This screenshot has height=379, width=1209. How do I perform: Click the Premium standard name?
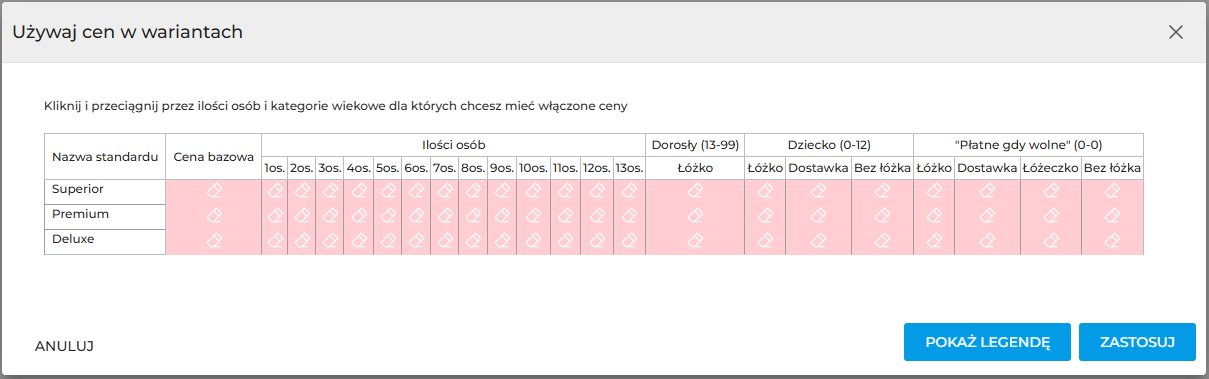pyautogui.click(x=80, y=214)
